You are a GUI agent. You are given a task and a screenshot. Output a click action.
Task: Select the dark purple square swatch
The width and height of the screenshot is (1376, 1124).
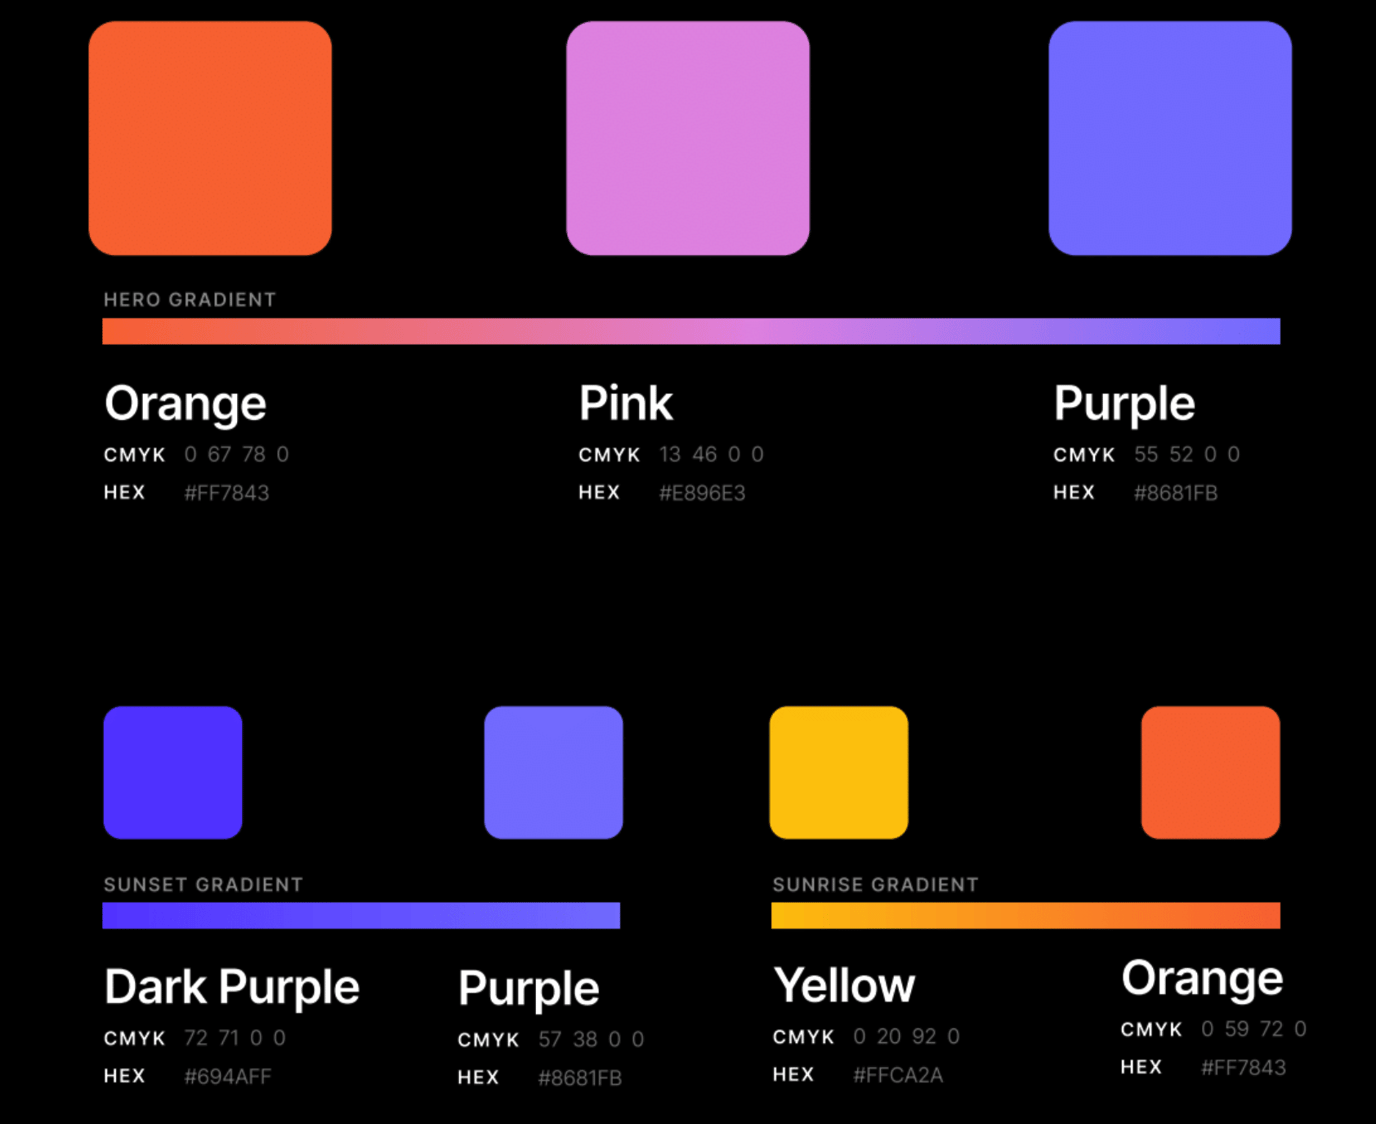(173, 772)
